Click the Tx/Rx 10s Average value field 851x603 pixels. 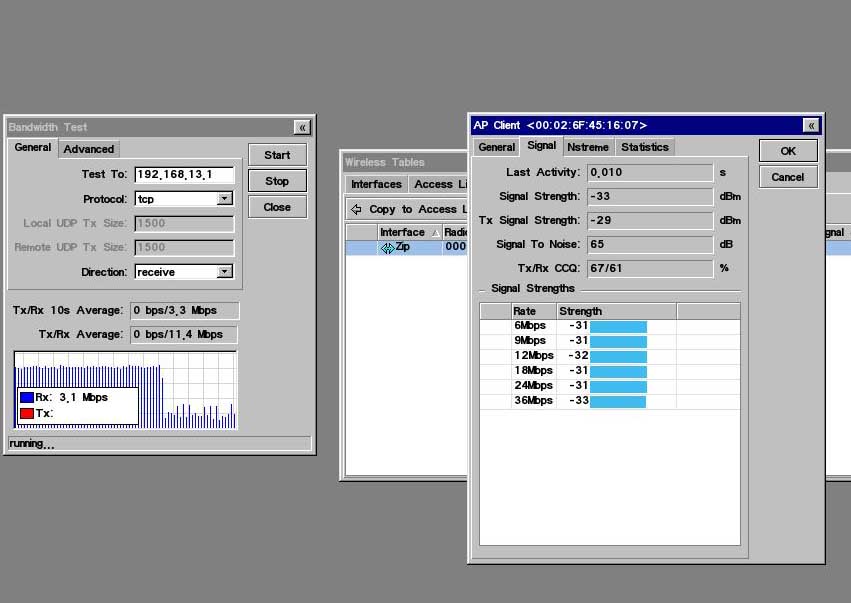tap(184, 310)
